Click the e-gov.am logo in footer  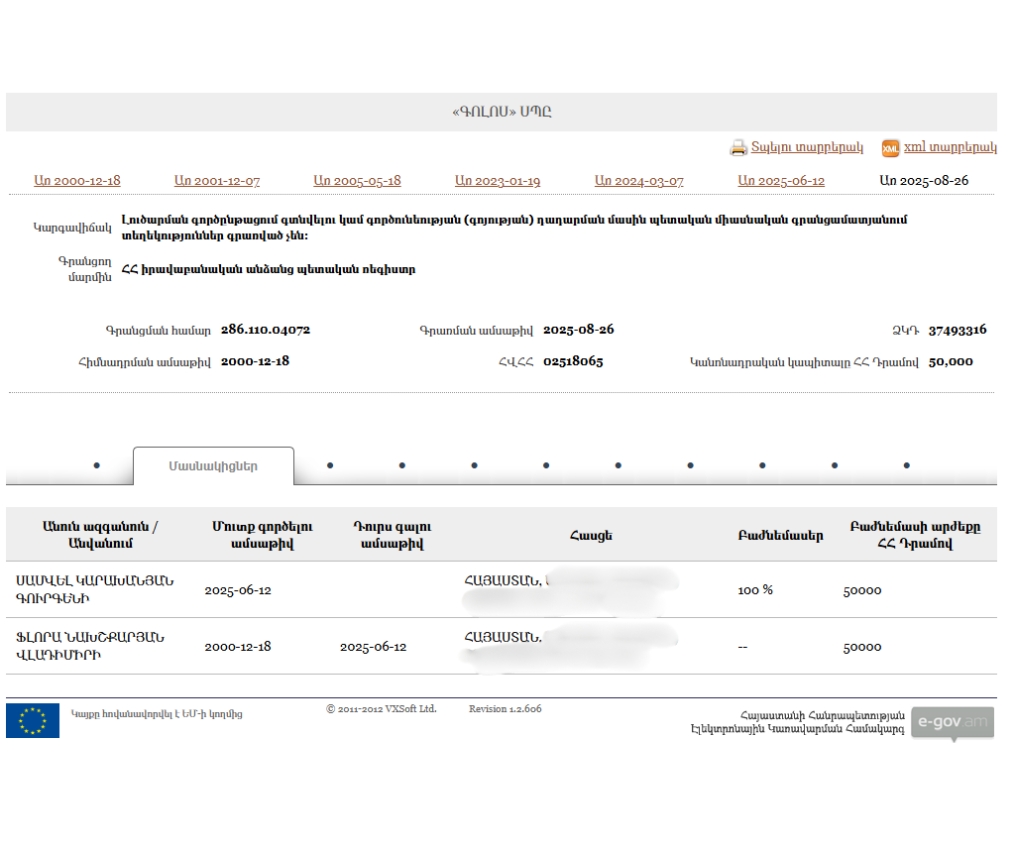tap(952, 722)
